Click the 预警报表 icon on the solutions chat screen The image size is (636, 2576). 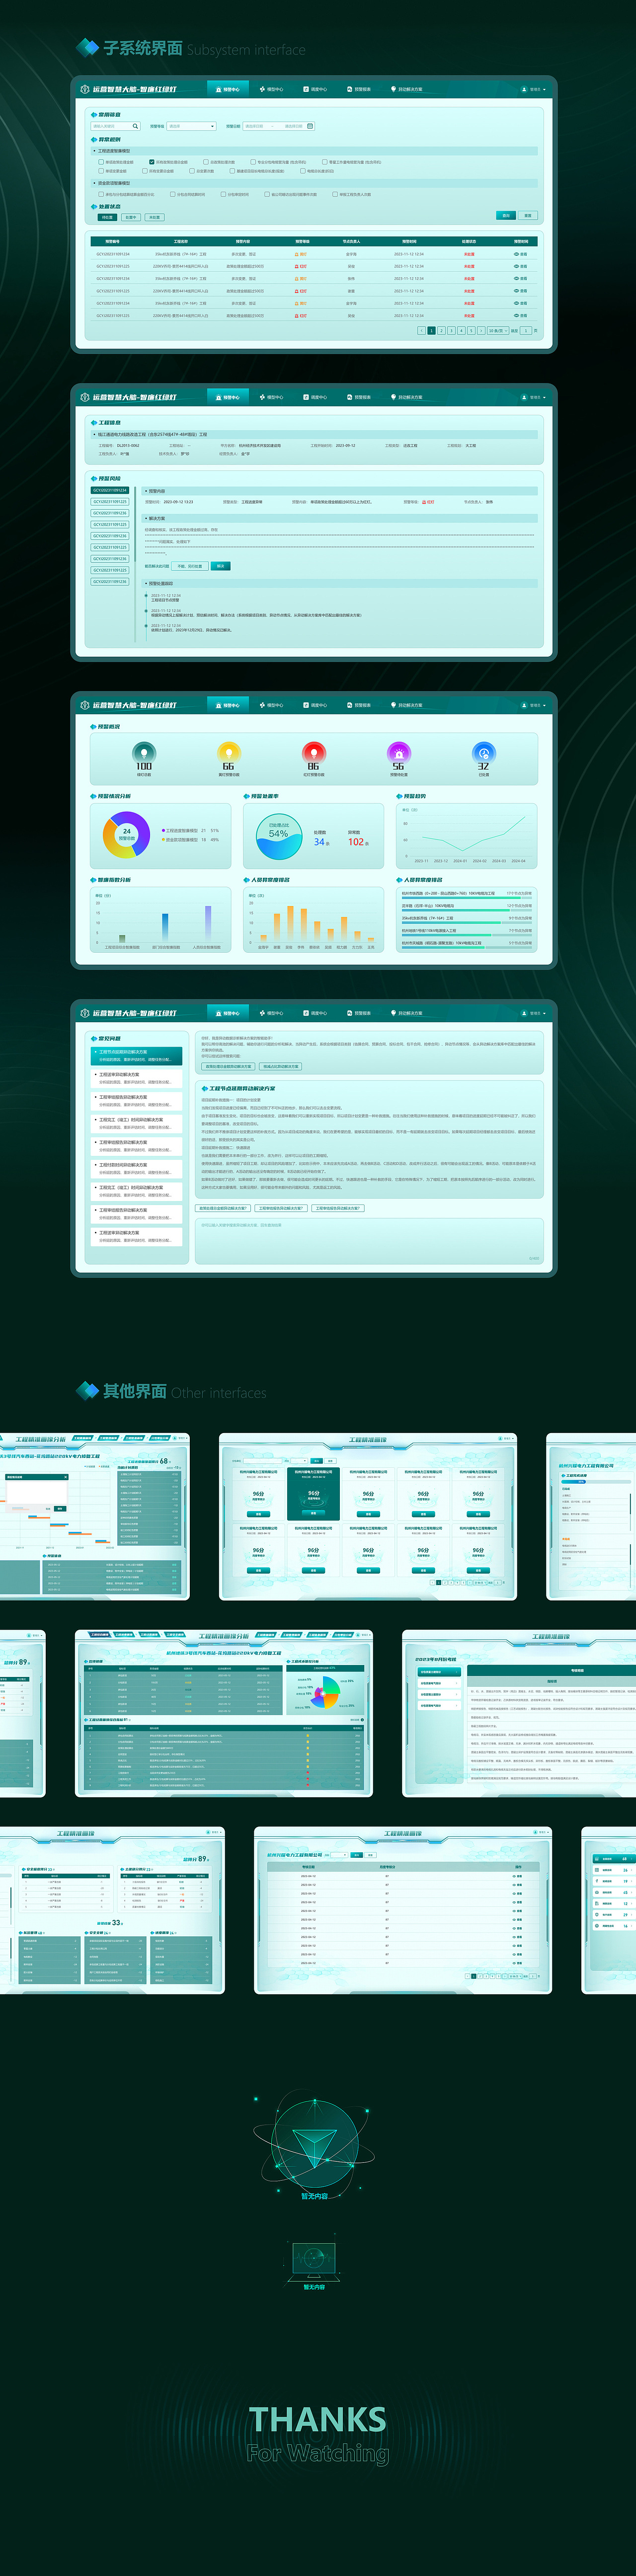350,1013
